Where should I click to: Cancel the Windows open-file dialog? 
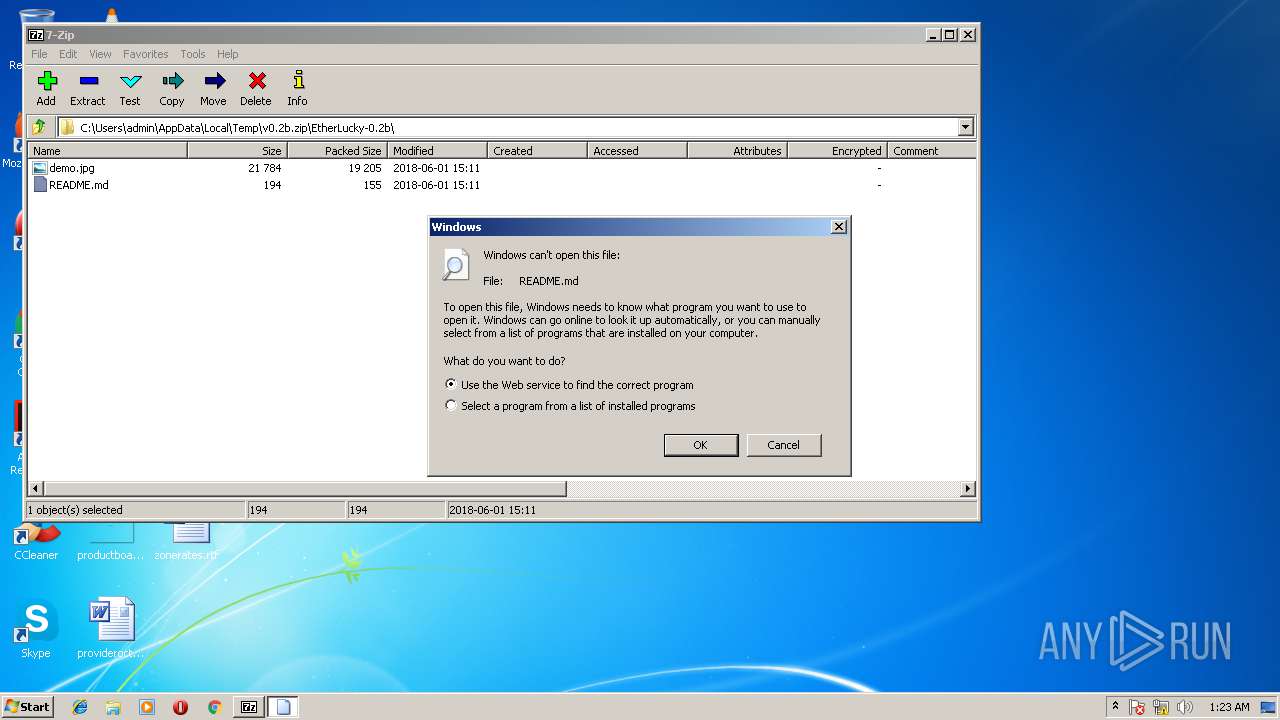click(784, 445)
